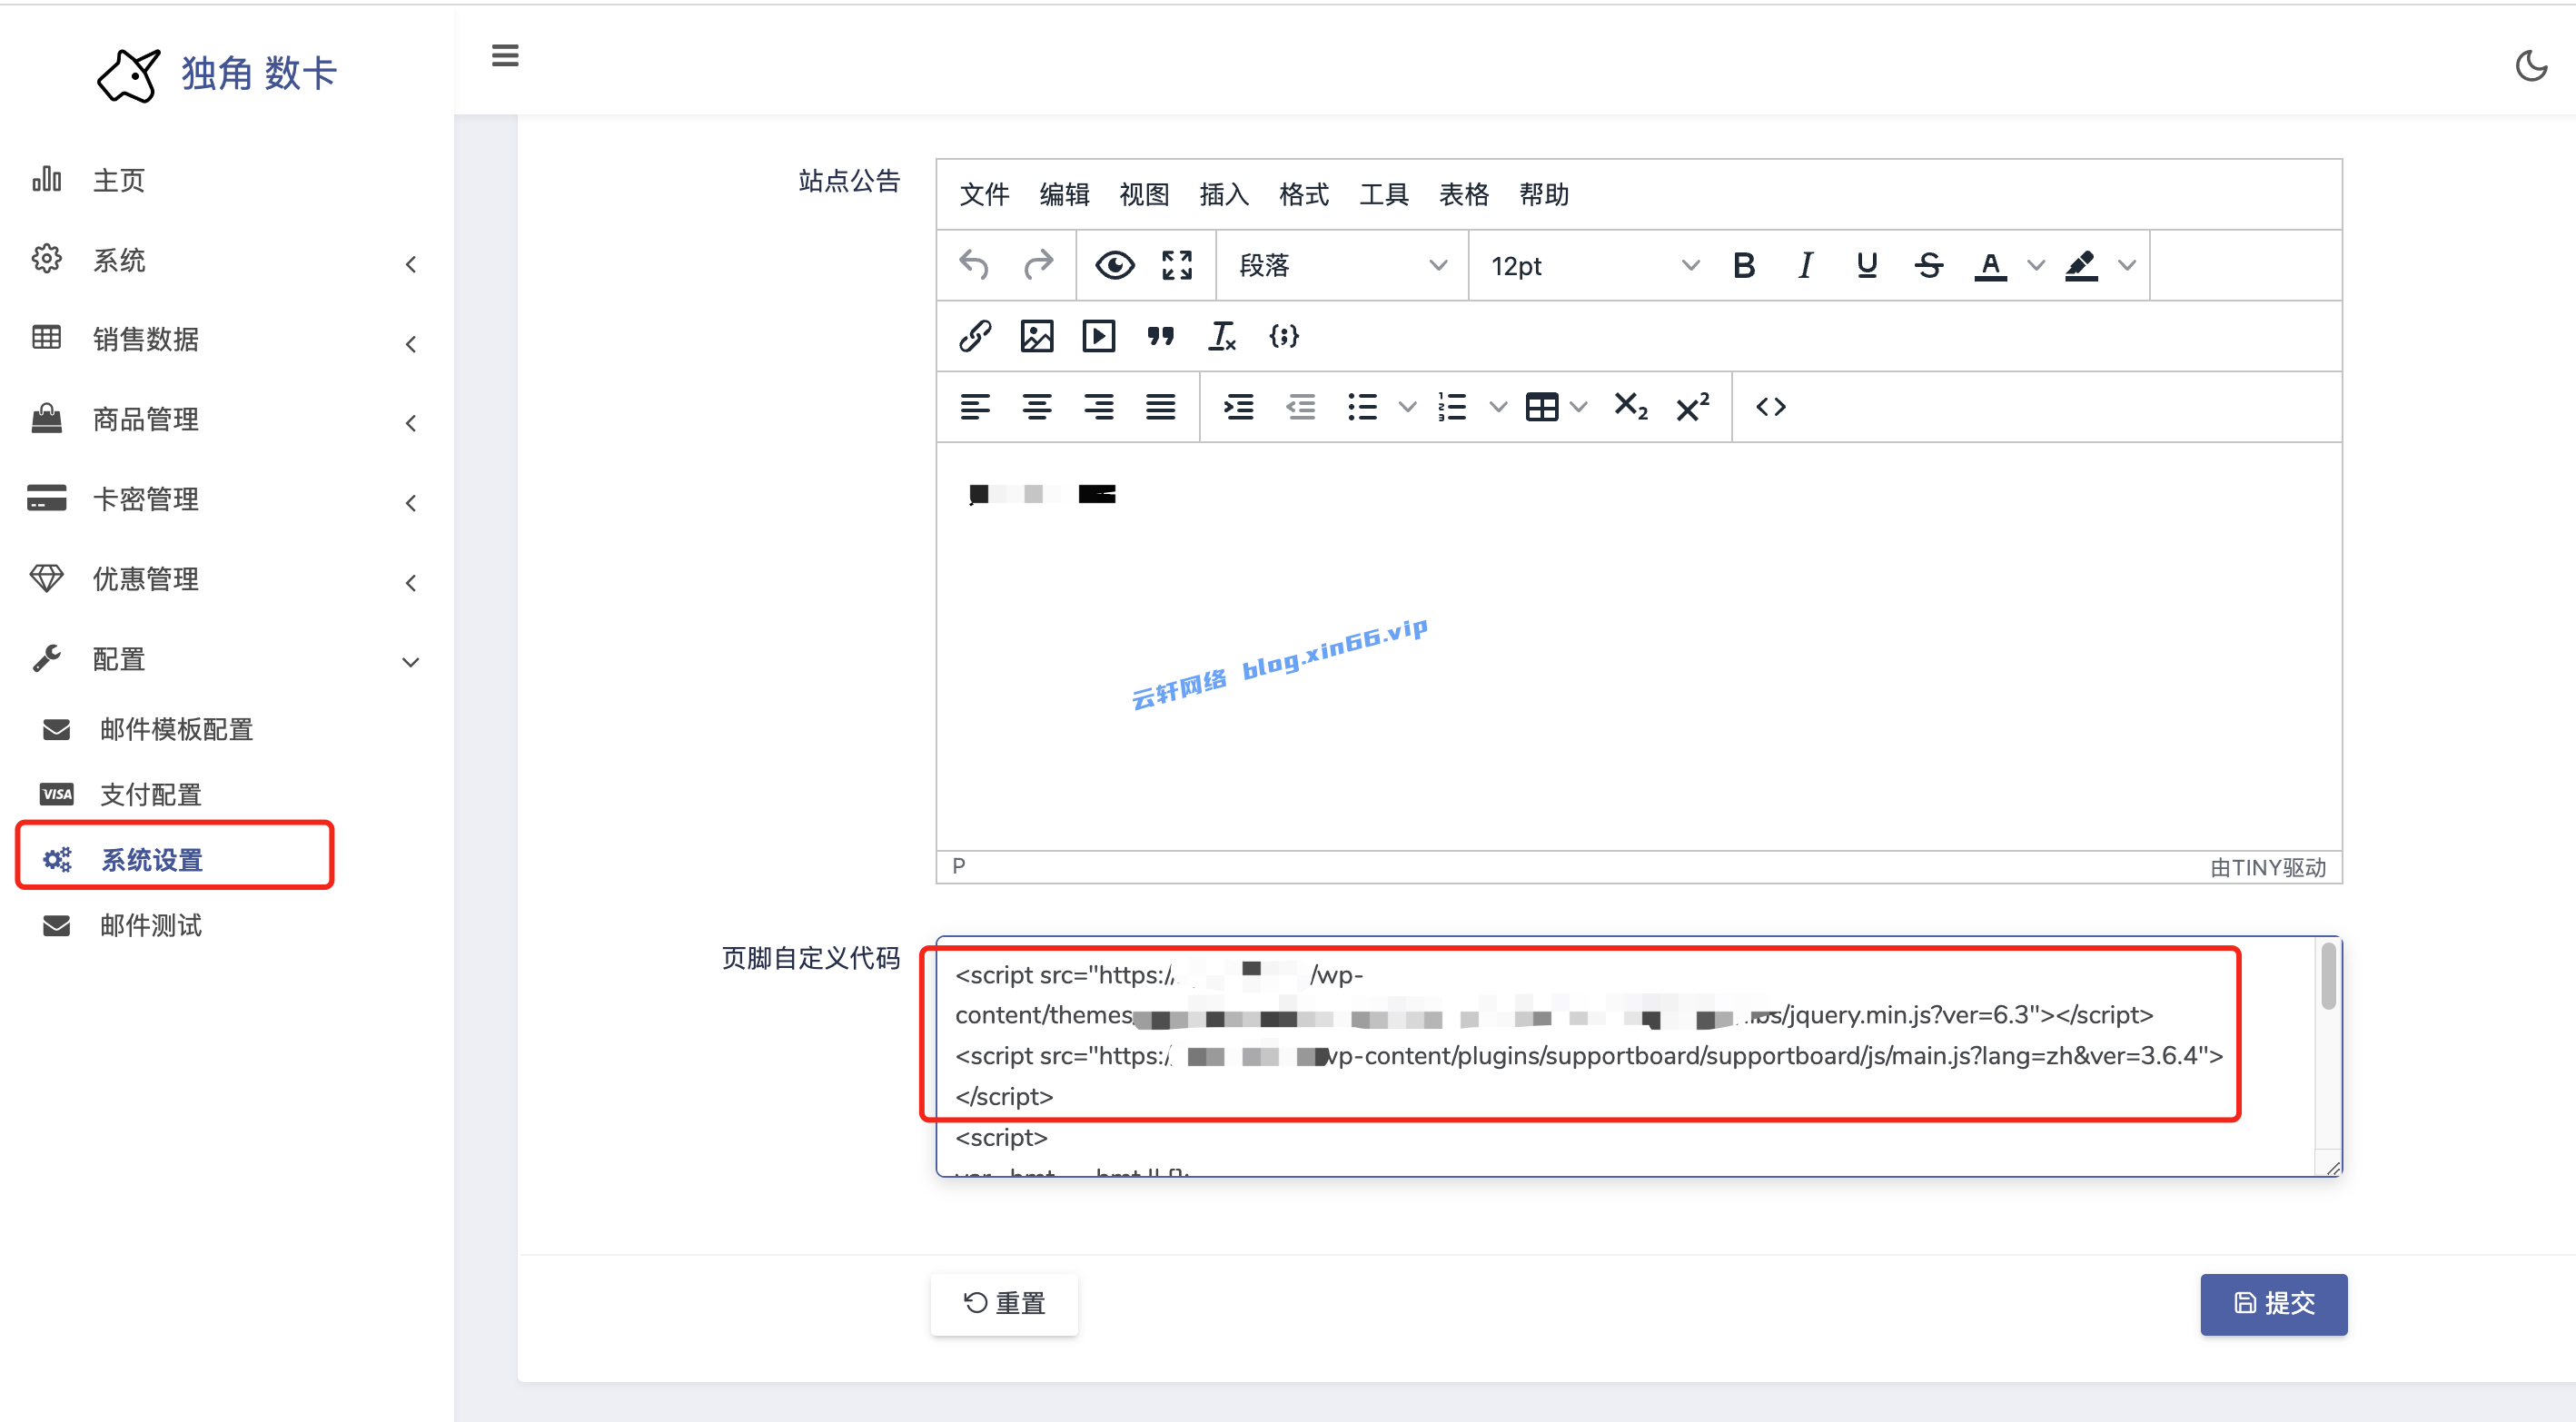Open the 12pt font size dropdown
This screenshot has height=1422, width=2576.
click(1594, 265)
